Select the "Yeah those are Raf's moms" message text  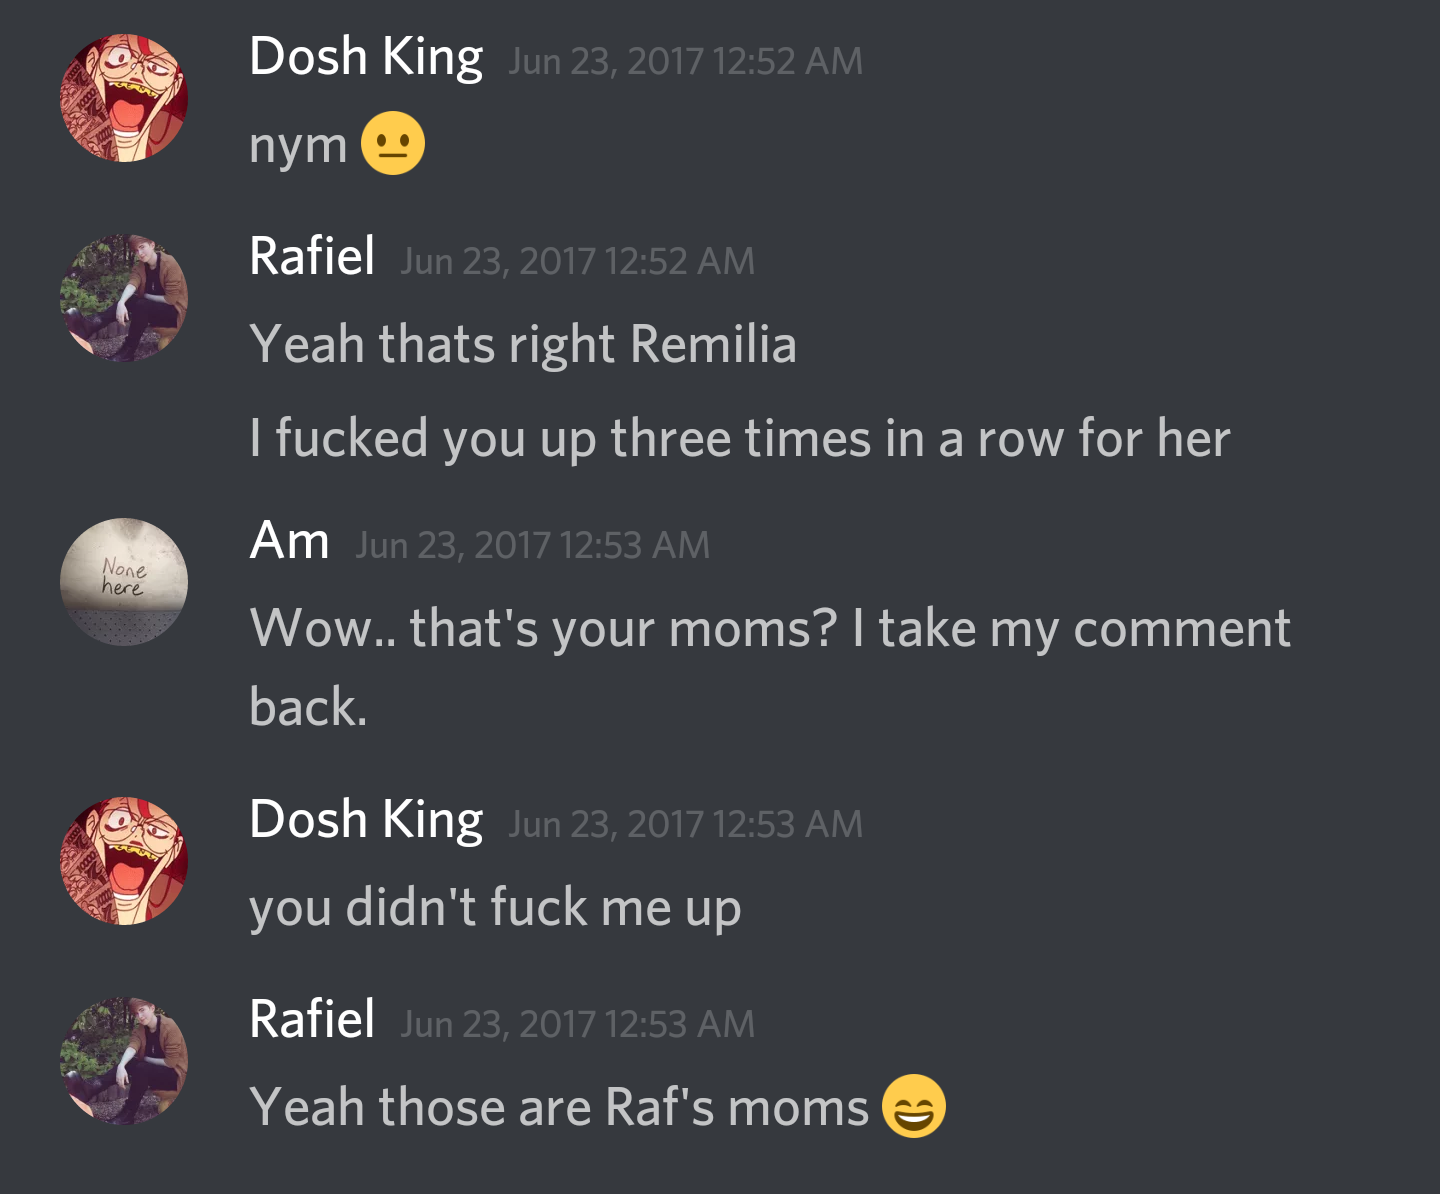coord(559,1108)
